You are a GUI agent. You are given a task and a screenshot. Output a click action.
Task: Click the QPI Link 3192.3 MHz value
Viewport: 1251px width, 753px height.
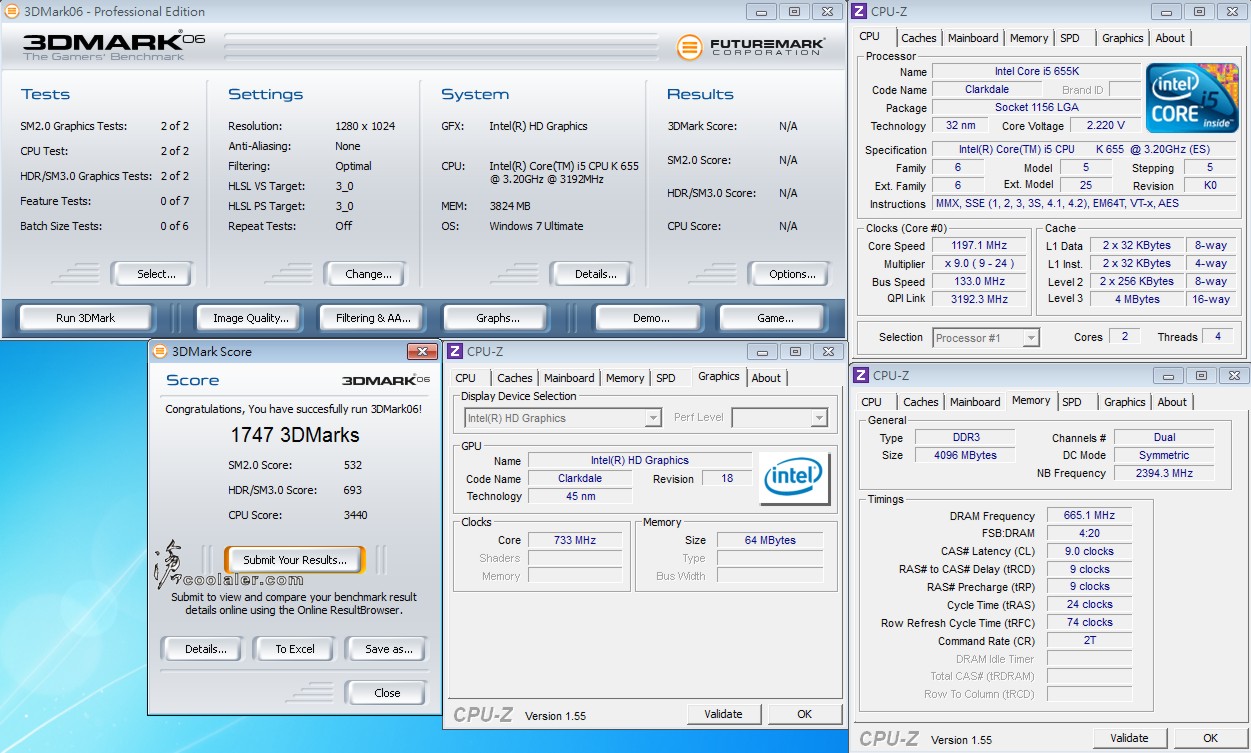coord(981,299)
